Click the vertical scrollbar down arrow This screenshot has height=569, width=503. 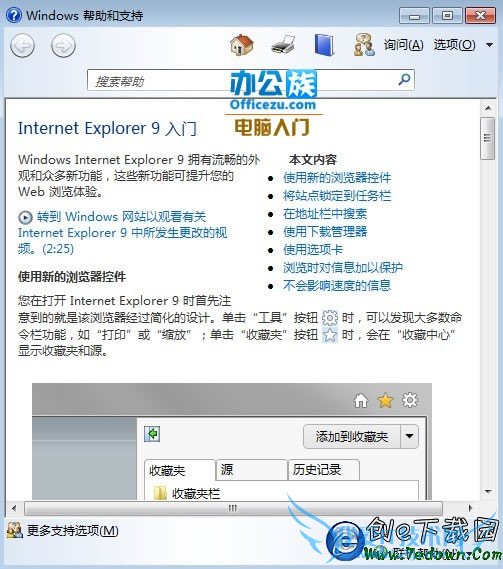(488, 492)
